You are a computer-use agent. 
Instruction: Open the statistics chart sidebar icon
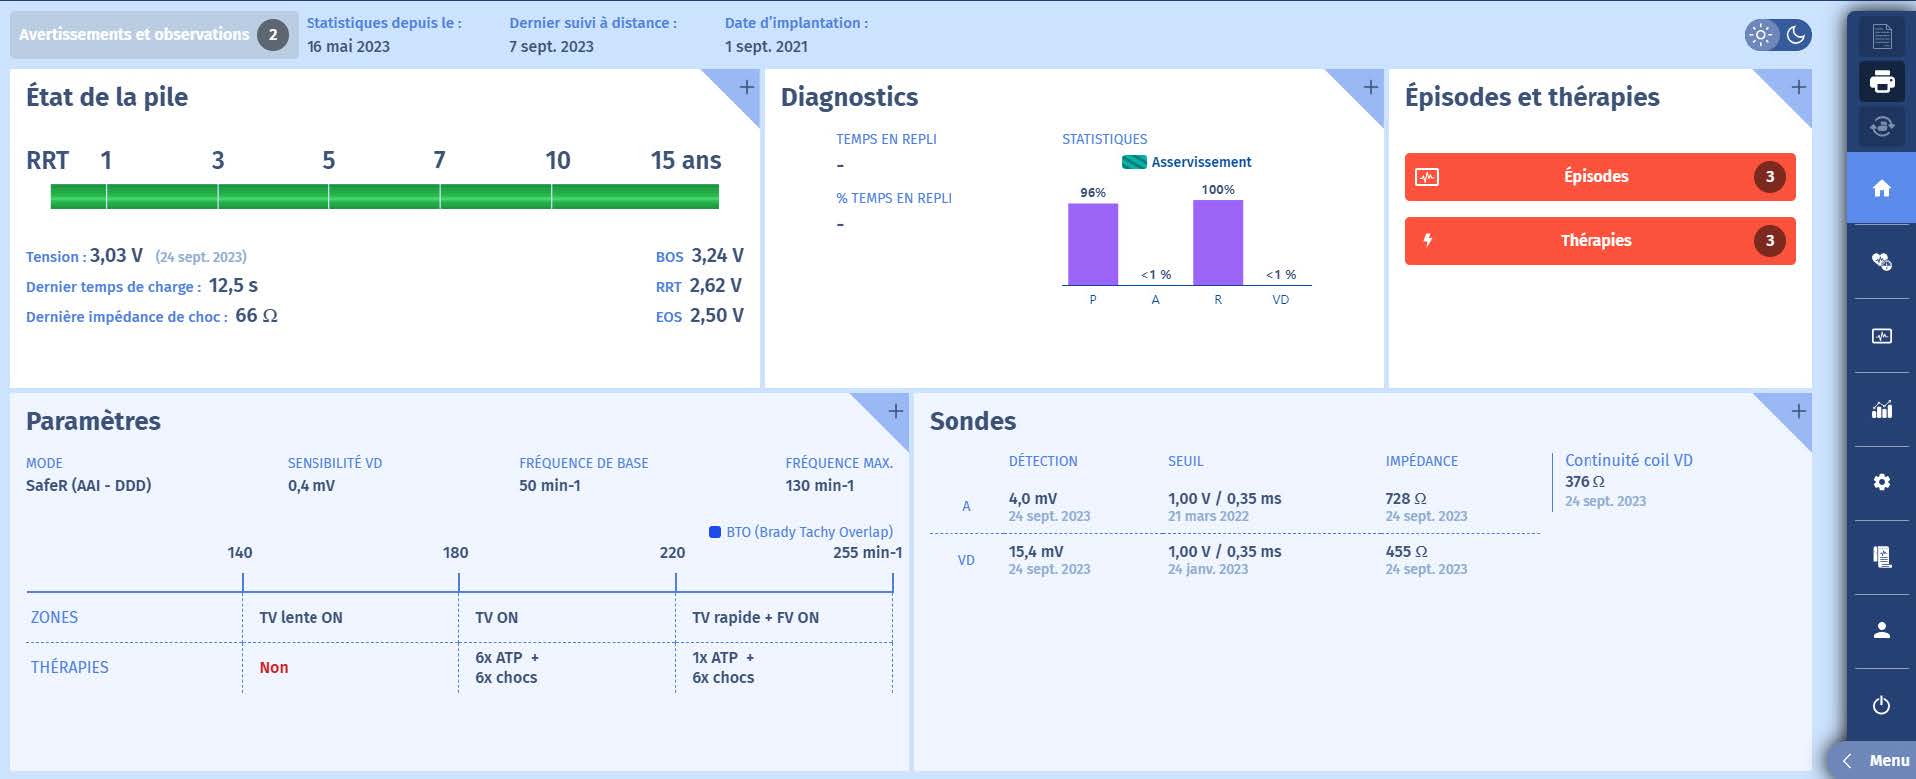point(1881,409)
